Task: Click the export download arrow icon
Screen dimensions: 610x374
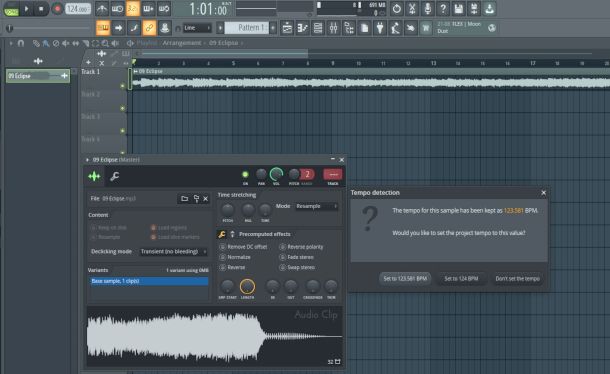Action: [490, 9]
